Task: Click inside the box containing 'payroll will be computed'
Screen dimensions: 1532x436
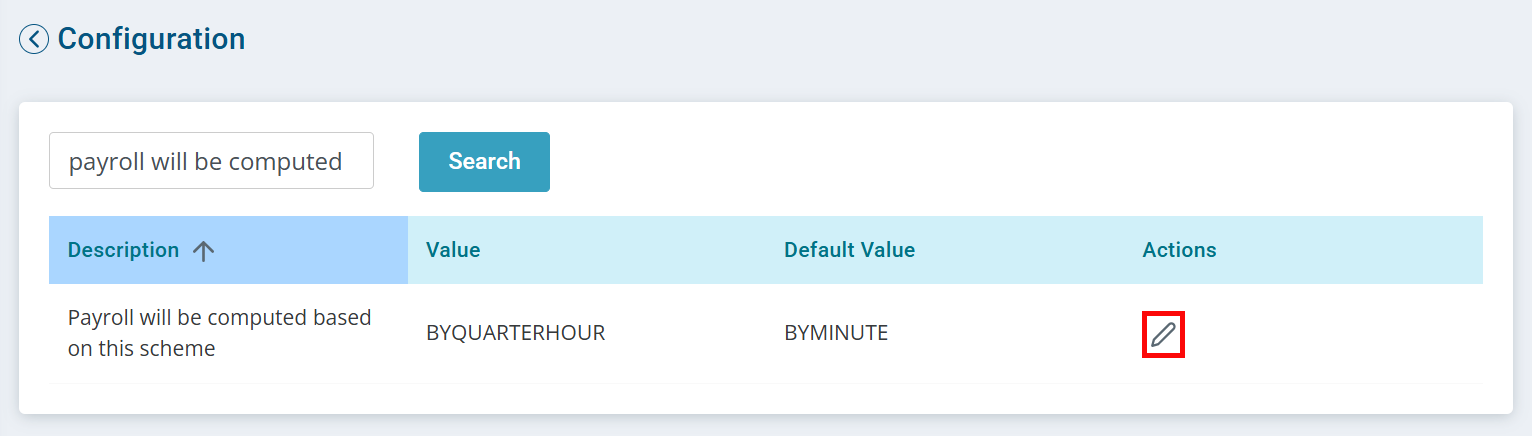Action: pos(211,161)
